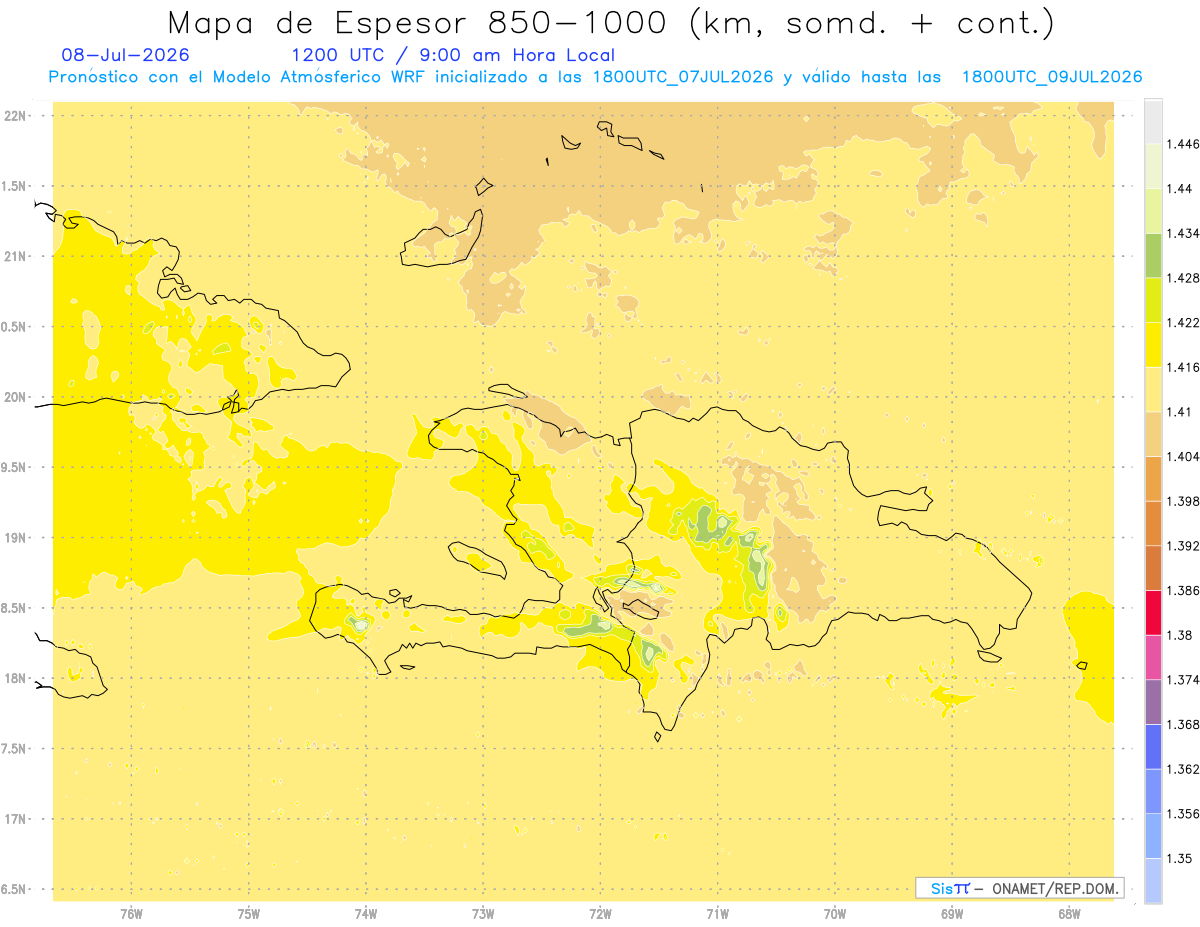Click the '6.5N' latitude label
The image size is (1200, 927).
pyautogui.click(x=15, y=889)
